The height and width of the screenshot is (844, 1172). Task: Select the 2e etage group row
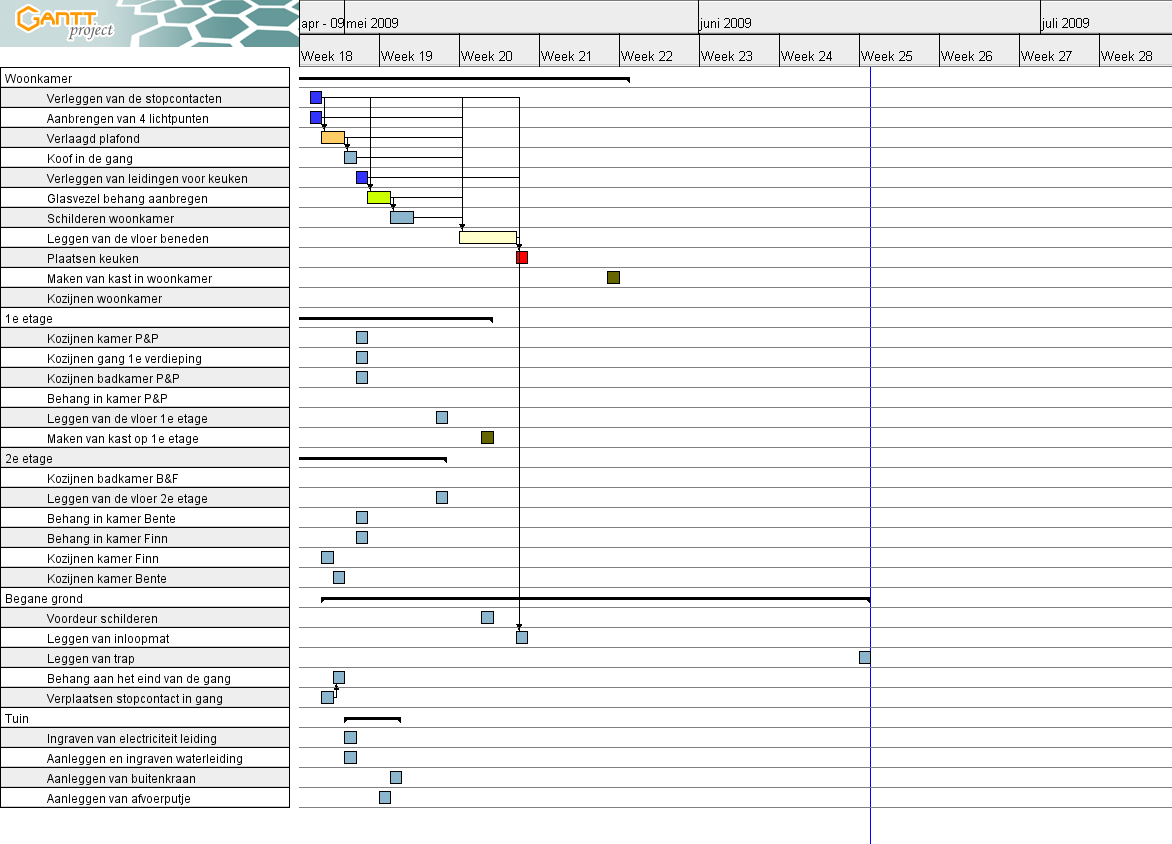[x=145, y=458]
